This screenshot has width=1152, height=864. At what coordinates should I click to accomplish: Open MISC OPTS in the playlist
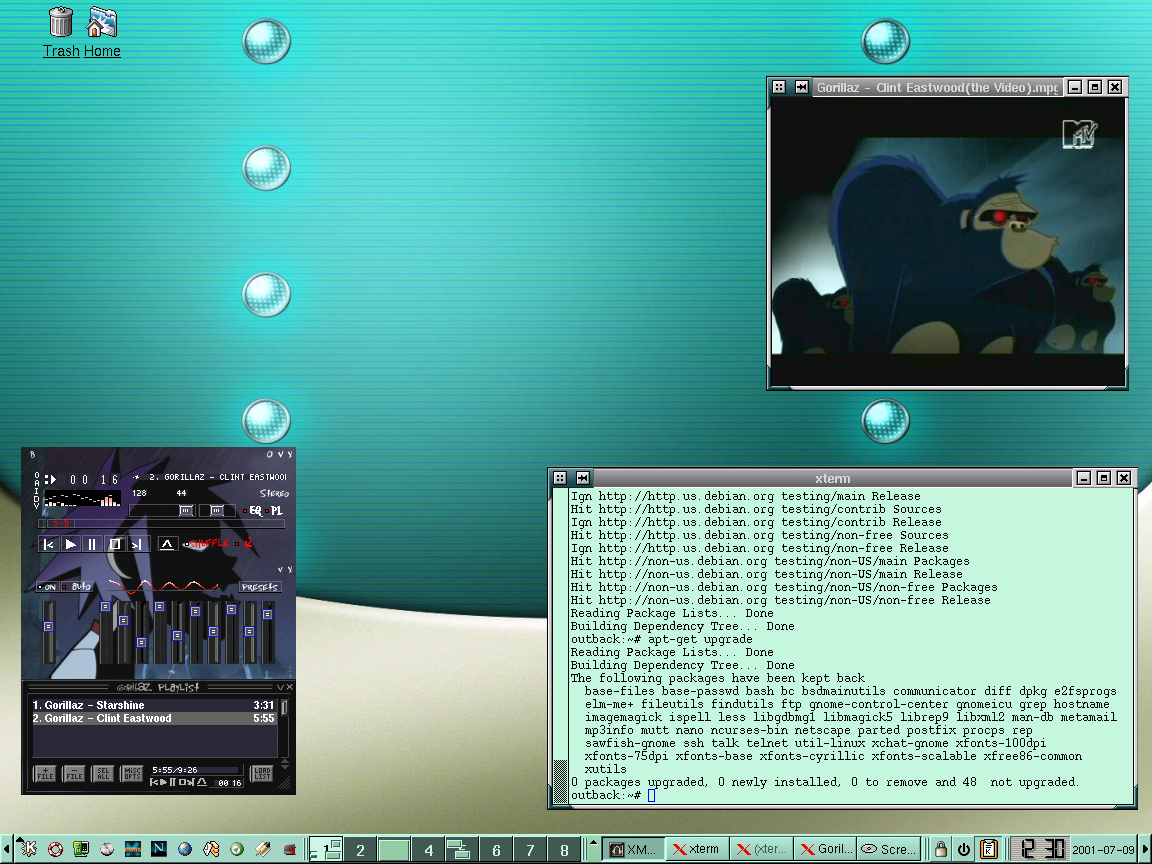point(132,774)
